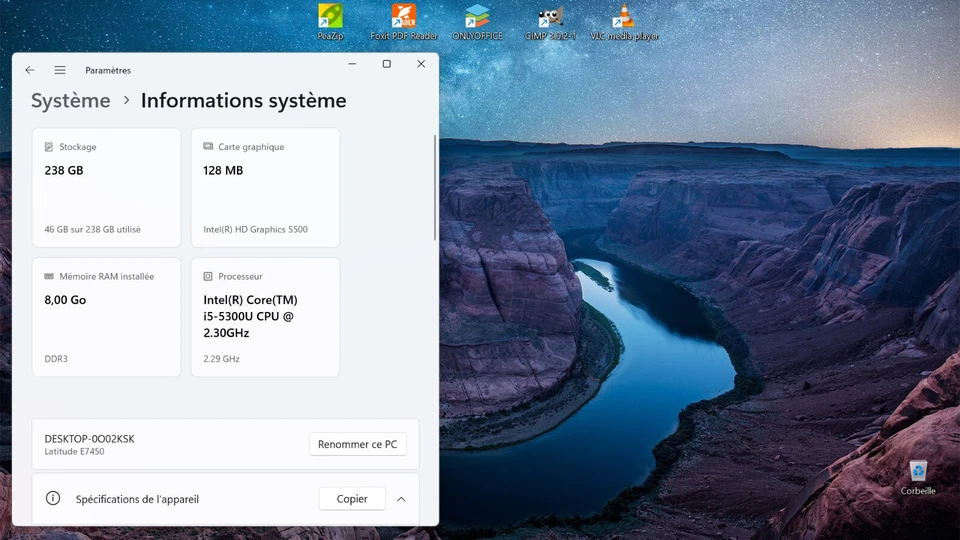Viewport: 960px width, 540px height.
Task: Click '46 GB sur 238 GB utilisé' text
Action: 92,230
